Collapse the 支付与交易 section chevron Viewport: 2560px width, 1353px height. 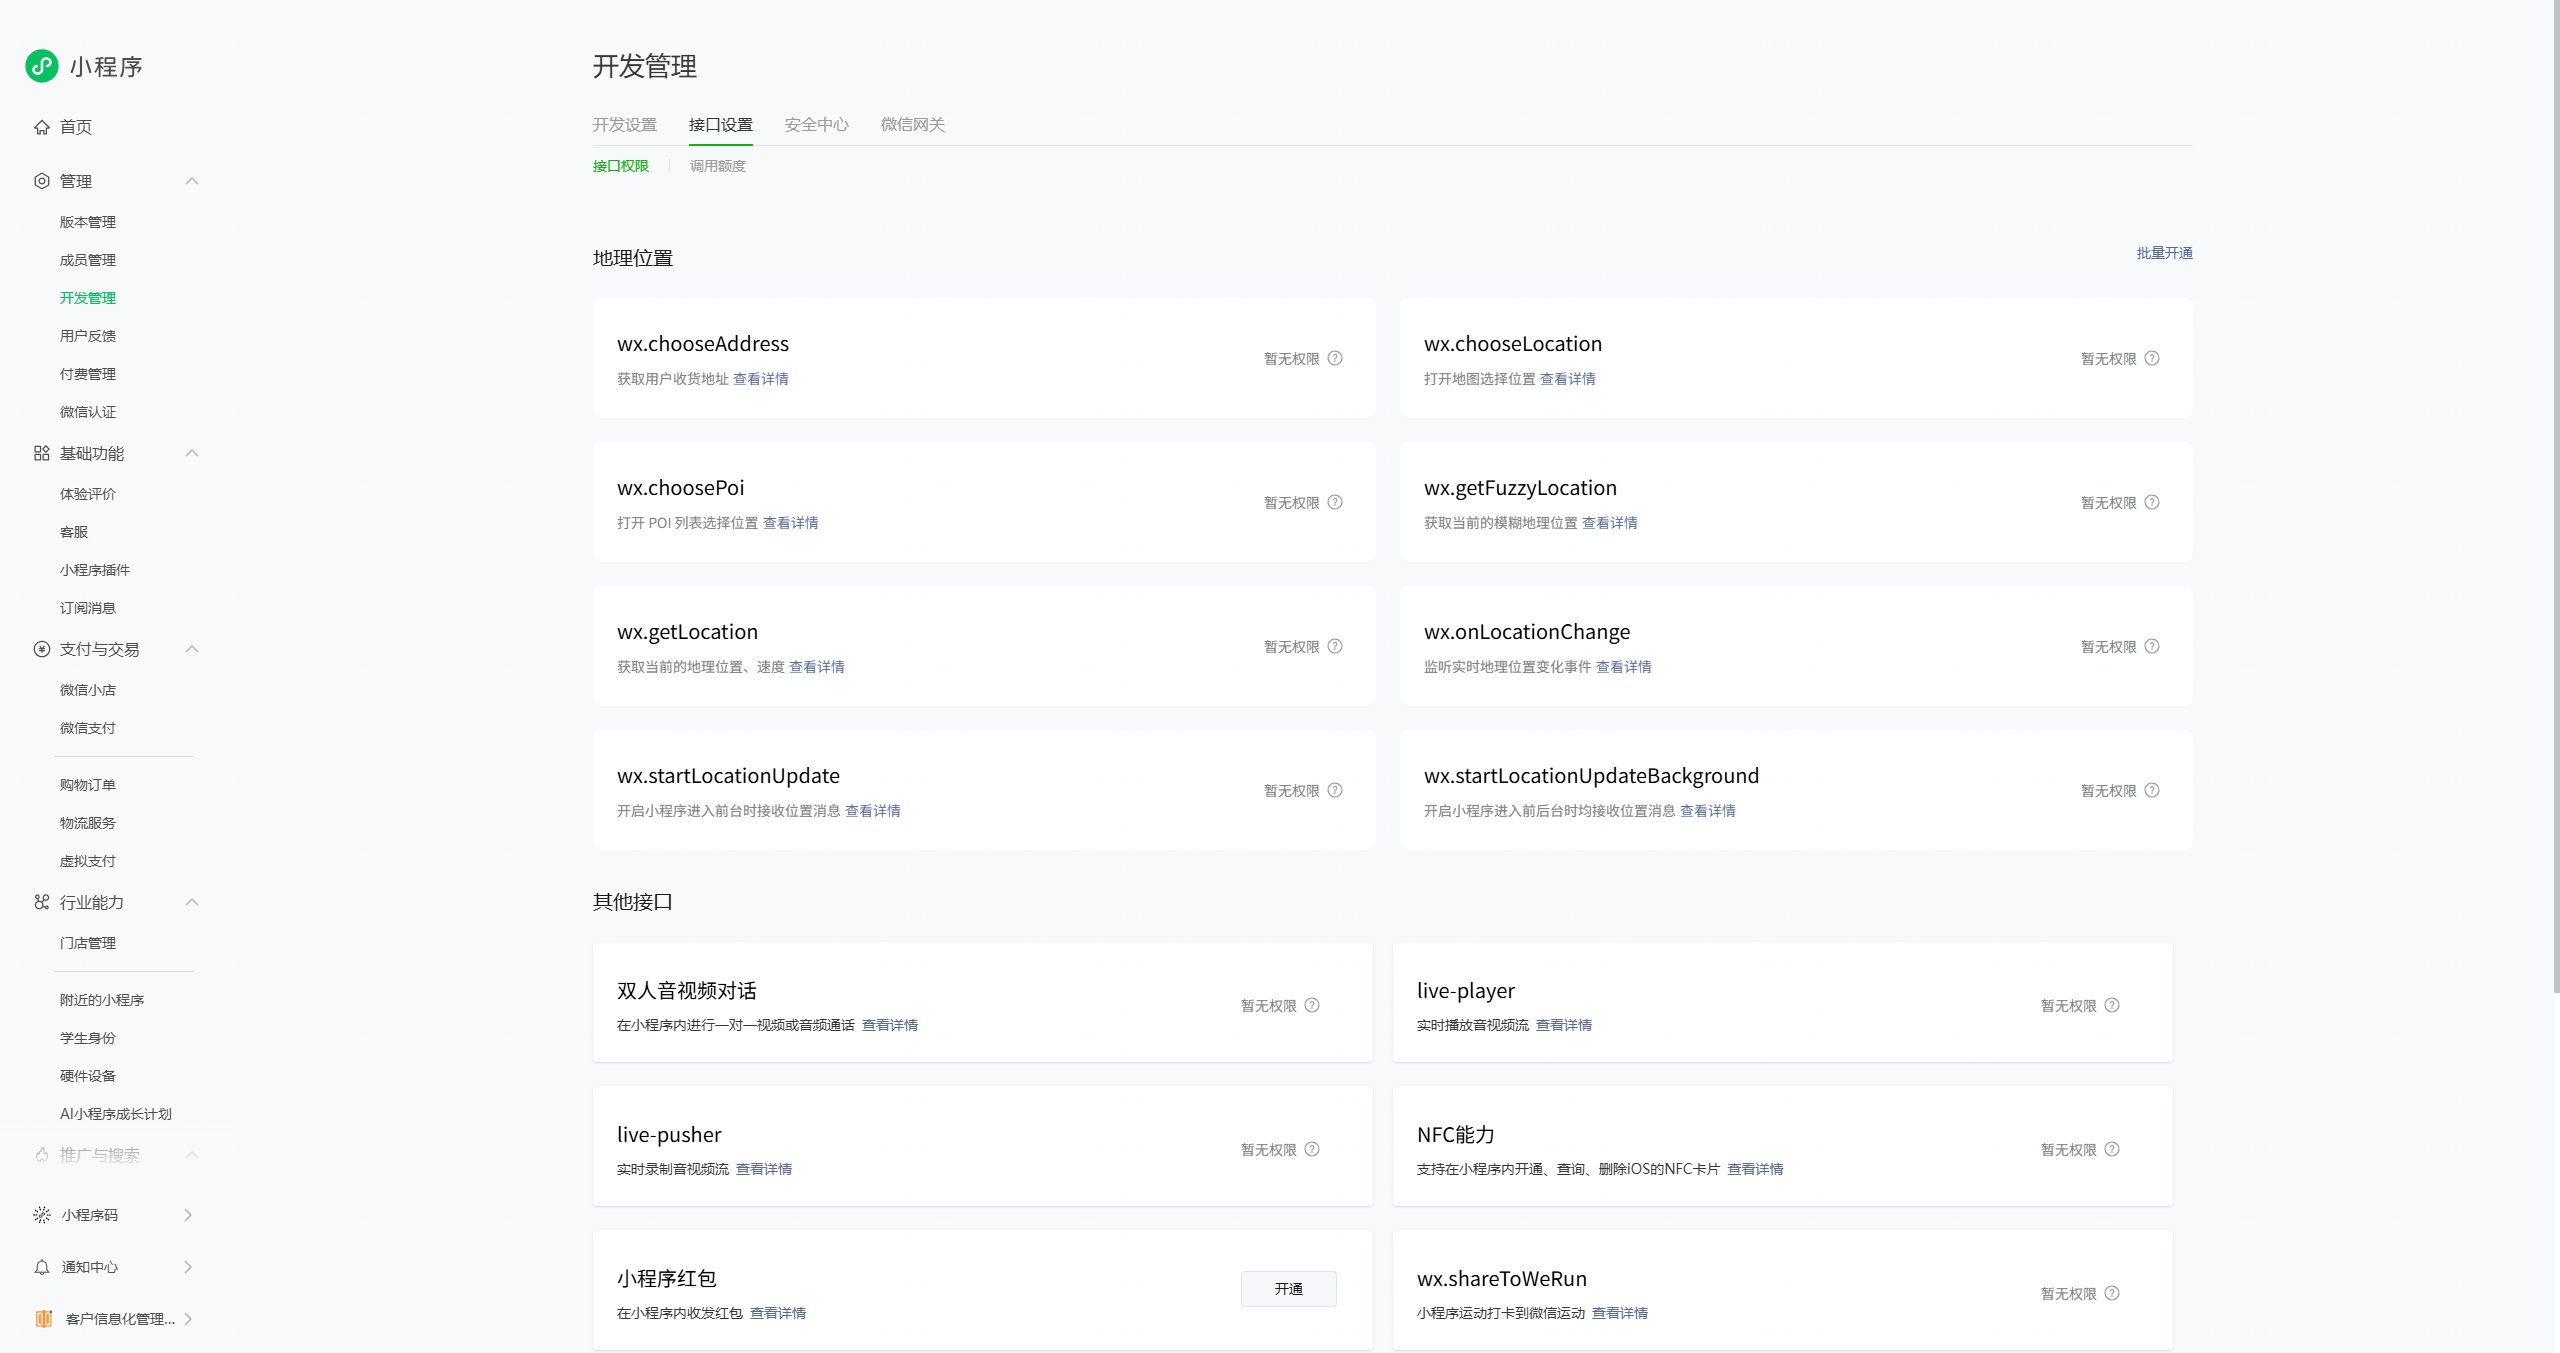(192, 649)
